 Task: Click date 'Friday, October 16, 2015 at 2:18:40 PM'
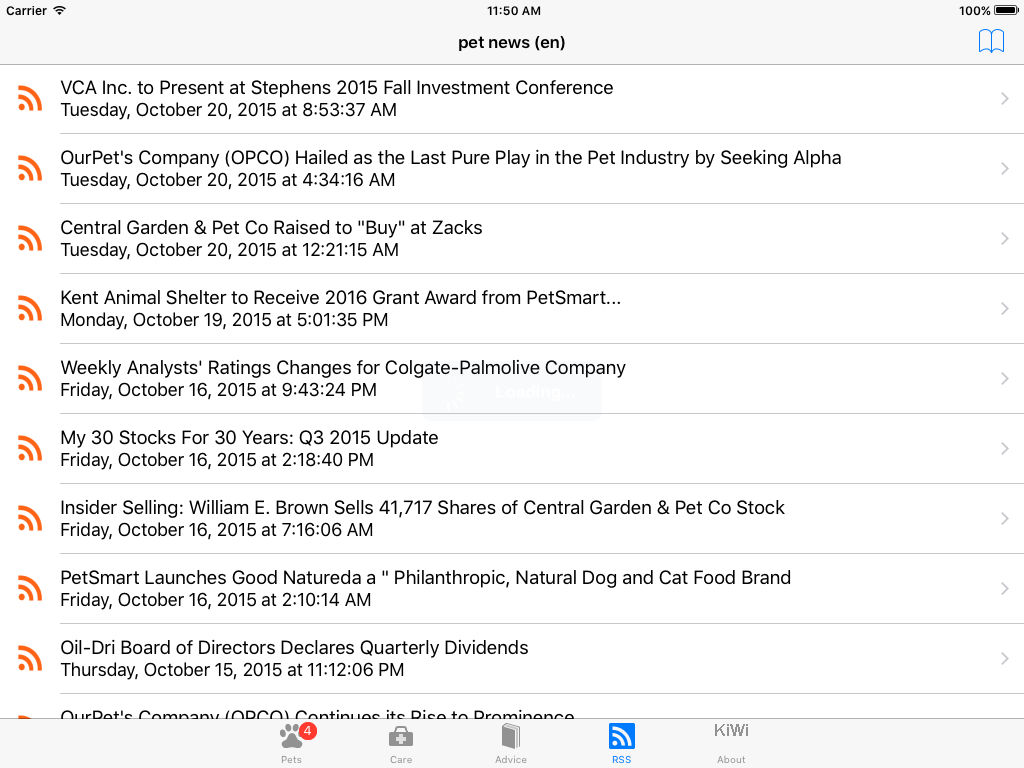217,459
